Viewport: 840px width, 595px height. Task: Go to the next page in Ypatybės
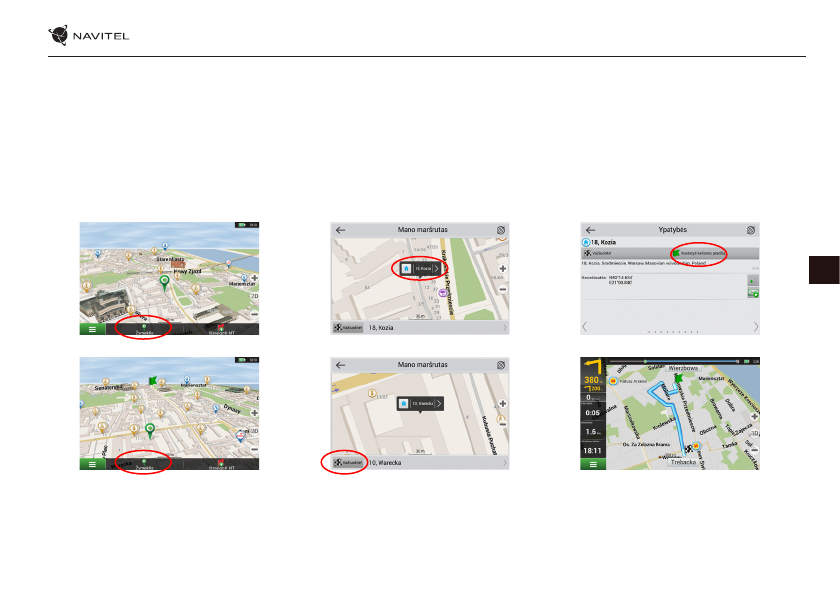tap(755, 327)
